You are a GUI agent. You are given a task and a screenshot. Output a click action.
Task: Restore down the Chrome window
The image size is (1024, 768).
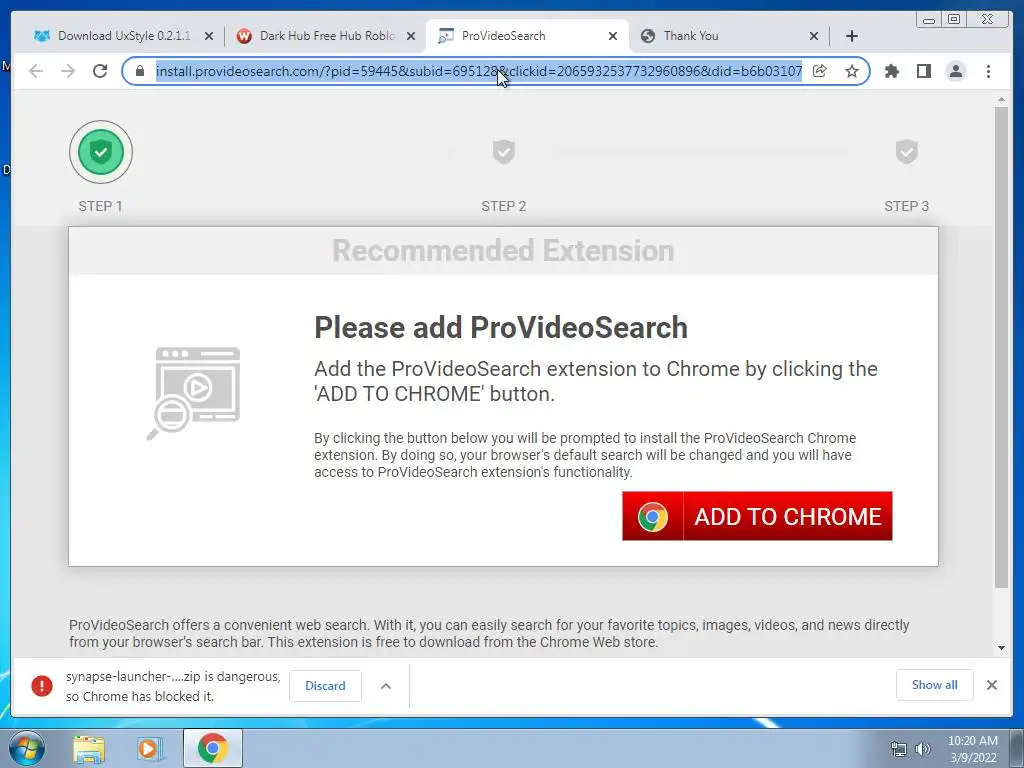click(x=954, y=20)
